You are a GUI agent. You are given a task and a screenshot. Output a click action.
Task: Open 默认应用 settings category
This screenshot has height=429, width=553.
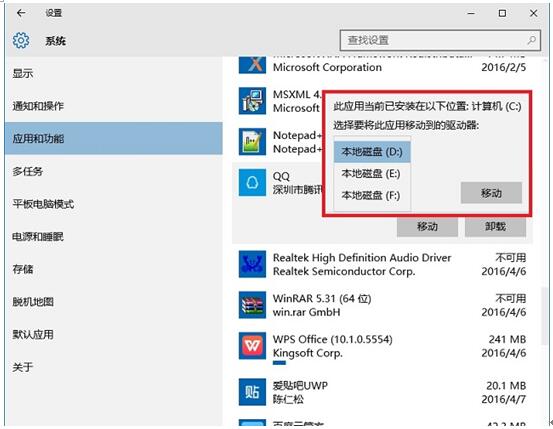[114, 334]
